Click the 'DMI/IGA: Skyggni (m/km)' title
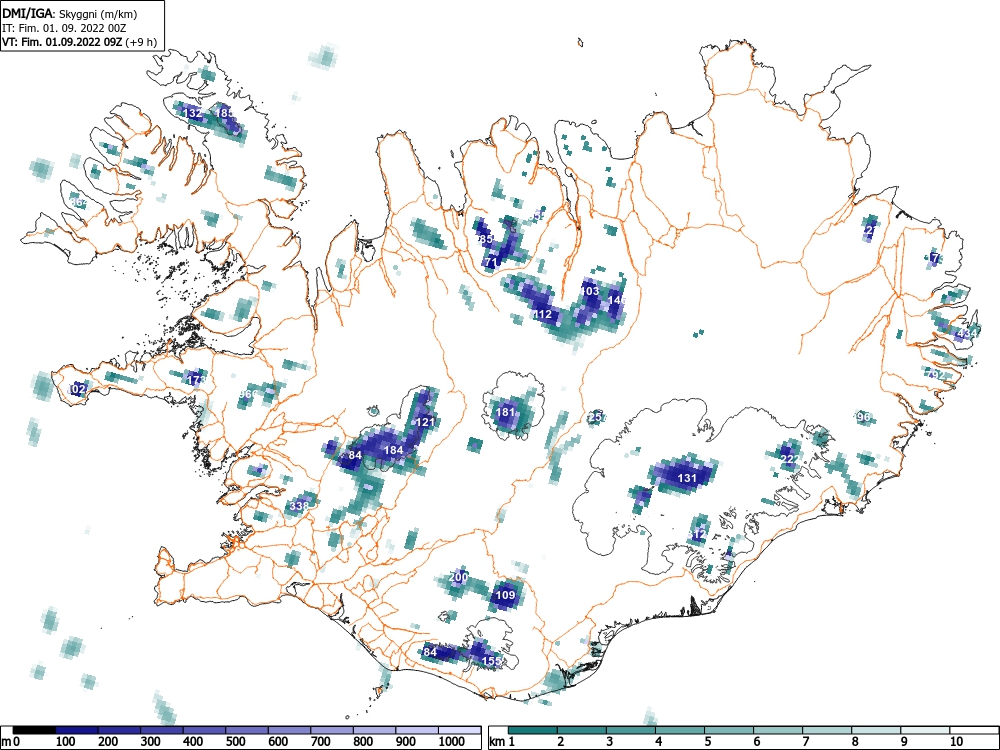This screenshot has height=750, width=1000. [x=70, y=14]
